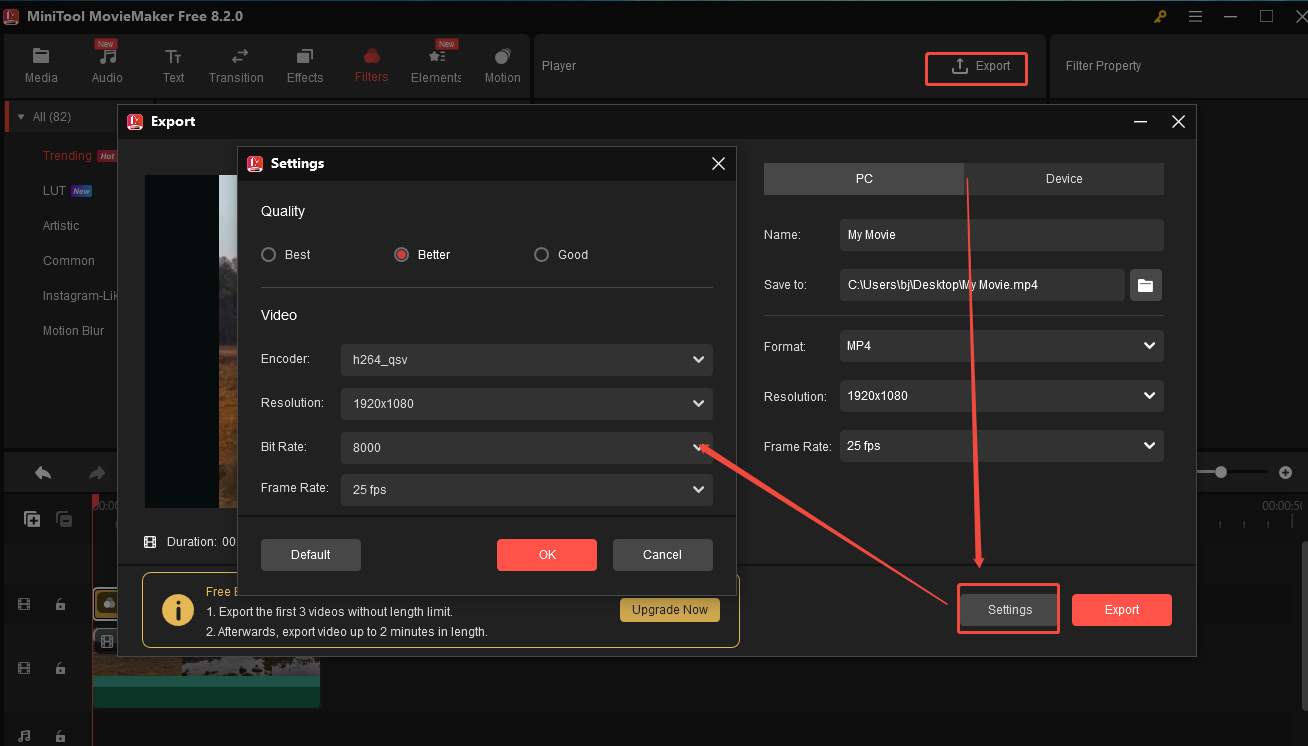The height and width of the screenshot is (746, 1308).
Task: Select the Motion Blur filter category
Action: click(x=73, y=331)
